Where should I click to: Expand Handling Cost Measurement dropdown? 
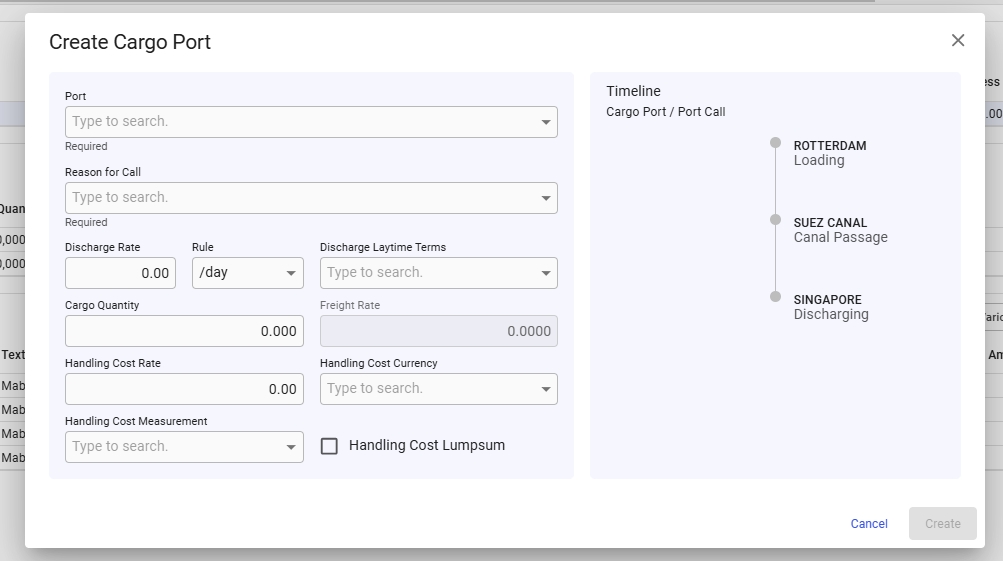(x=291, y=447)
